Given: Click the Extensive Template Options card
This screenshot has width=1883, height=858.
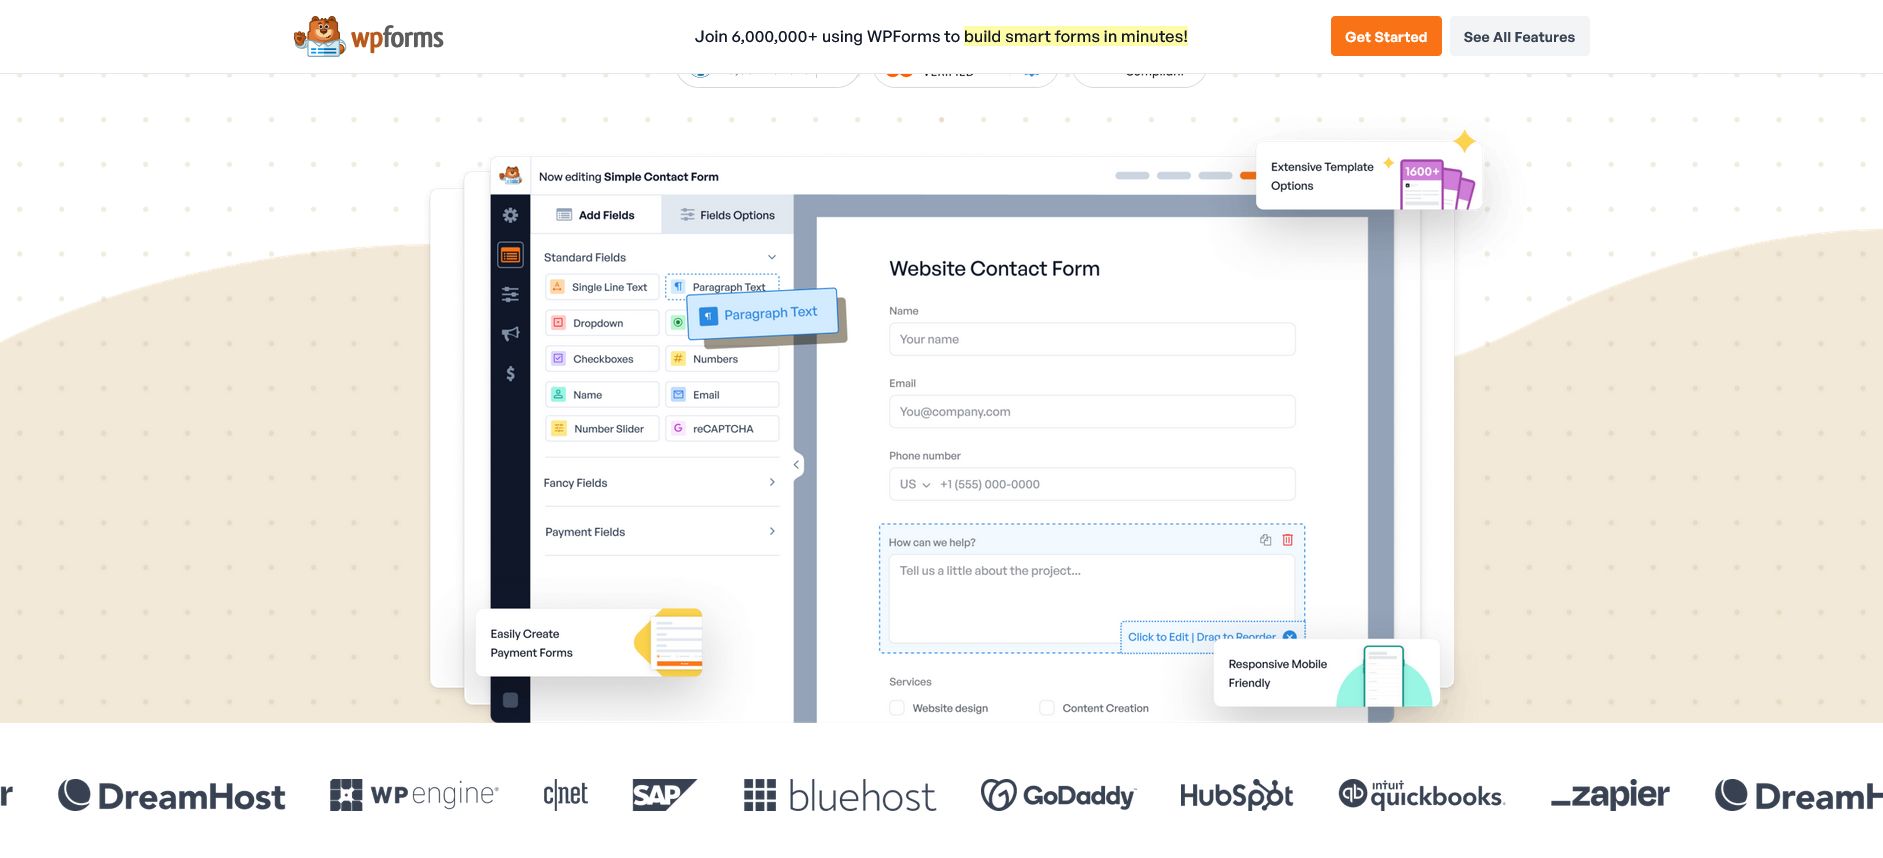Looking at the screenshot, I should click(x=1367, y=176).
